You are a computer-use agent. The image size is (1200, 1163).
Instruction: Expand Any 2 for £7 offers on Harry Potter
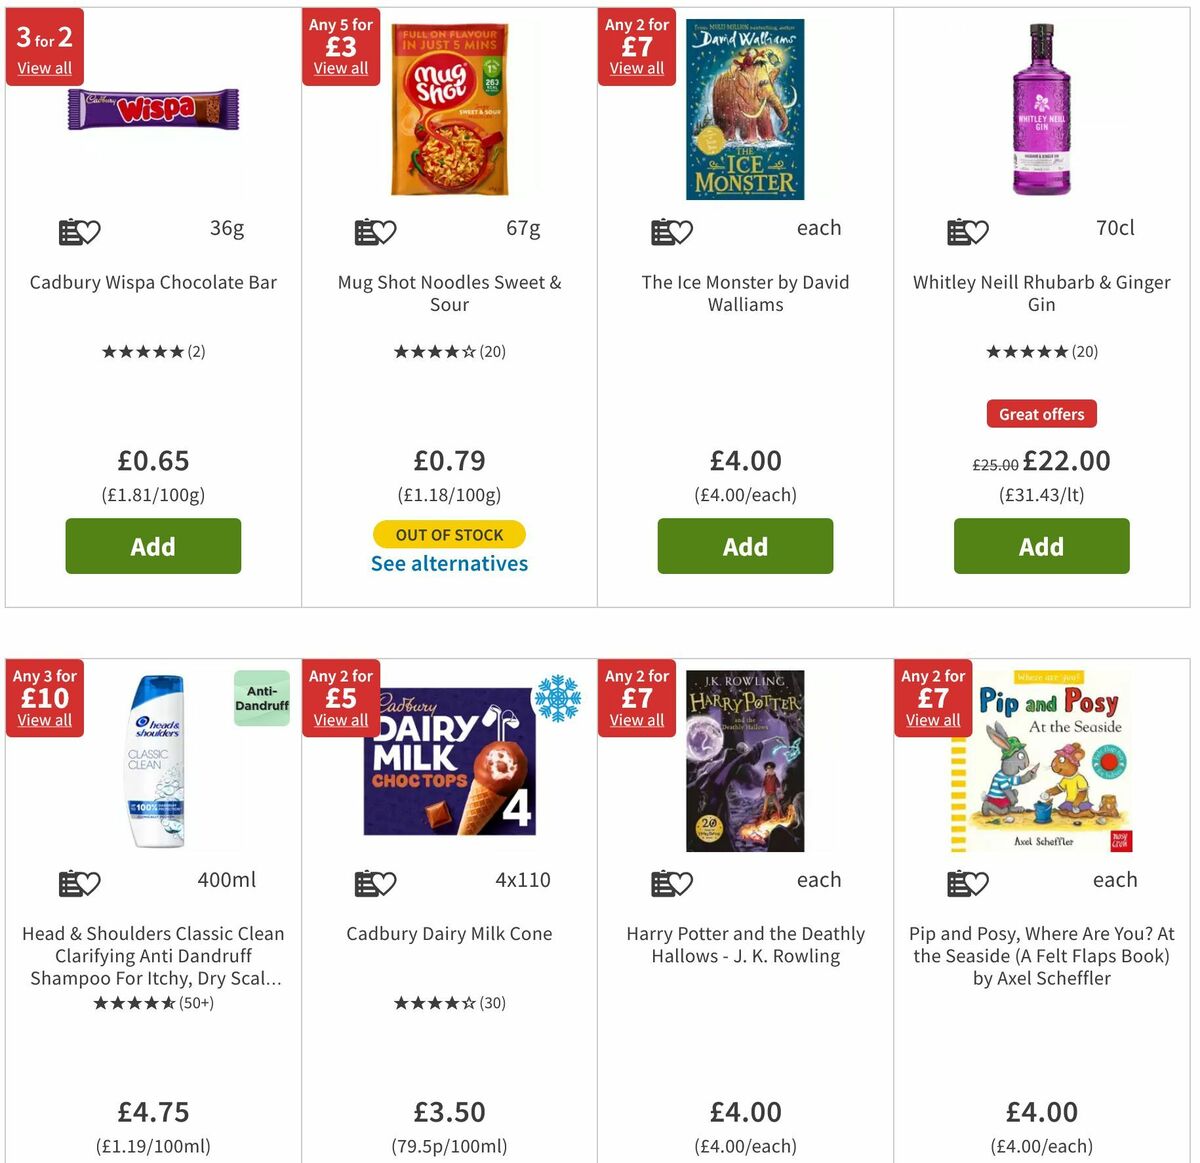tap(636, 719)
